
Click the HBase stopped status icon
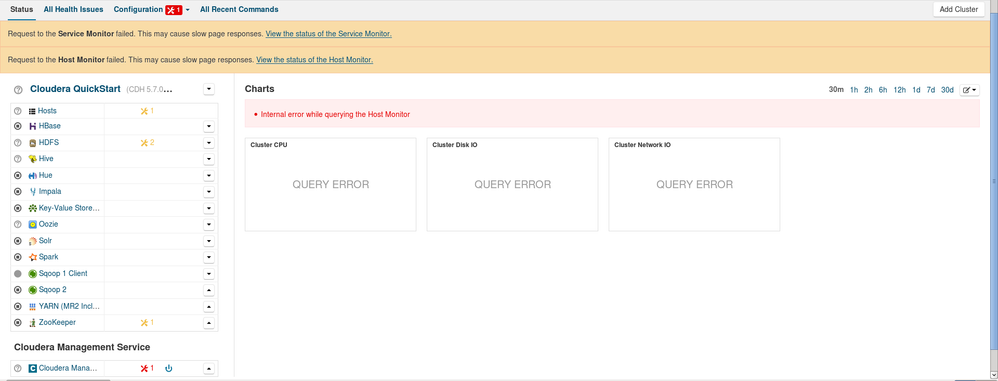click(x=18, y=126)
